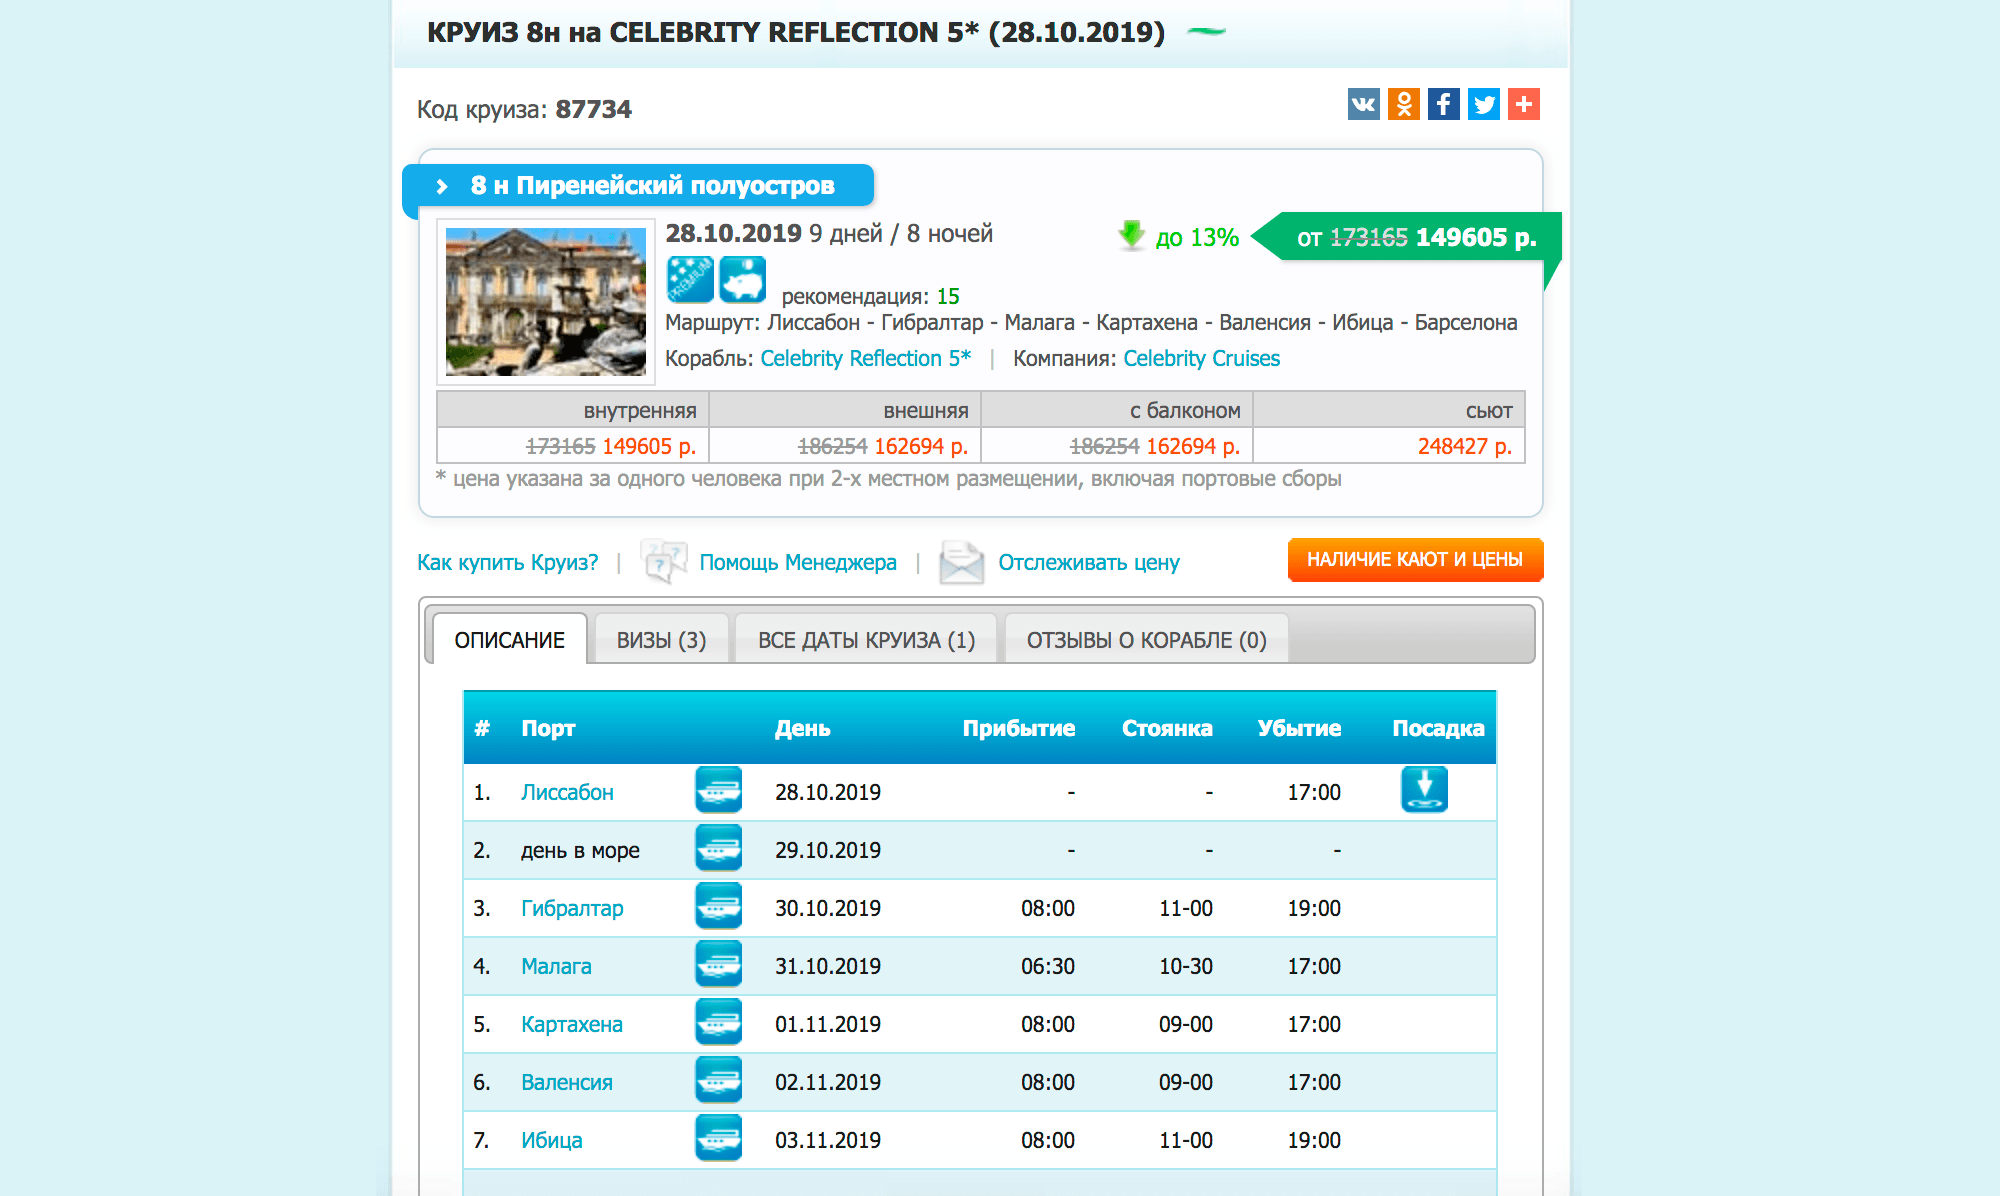Click the manager help chat icon
Screen dimensions: 2000x1196
click(663, 561)
